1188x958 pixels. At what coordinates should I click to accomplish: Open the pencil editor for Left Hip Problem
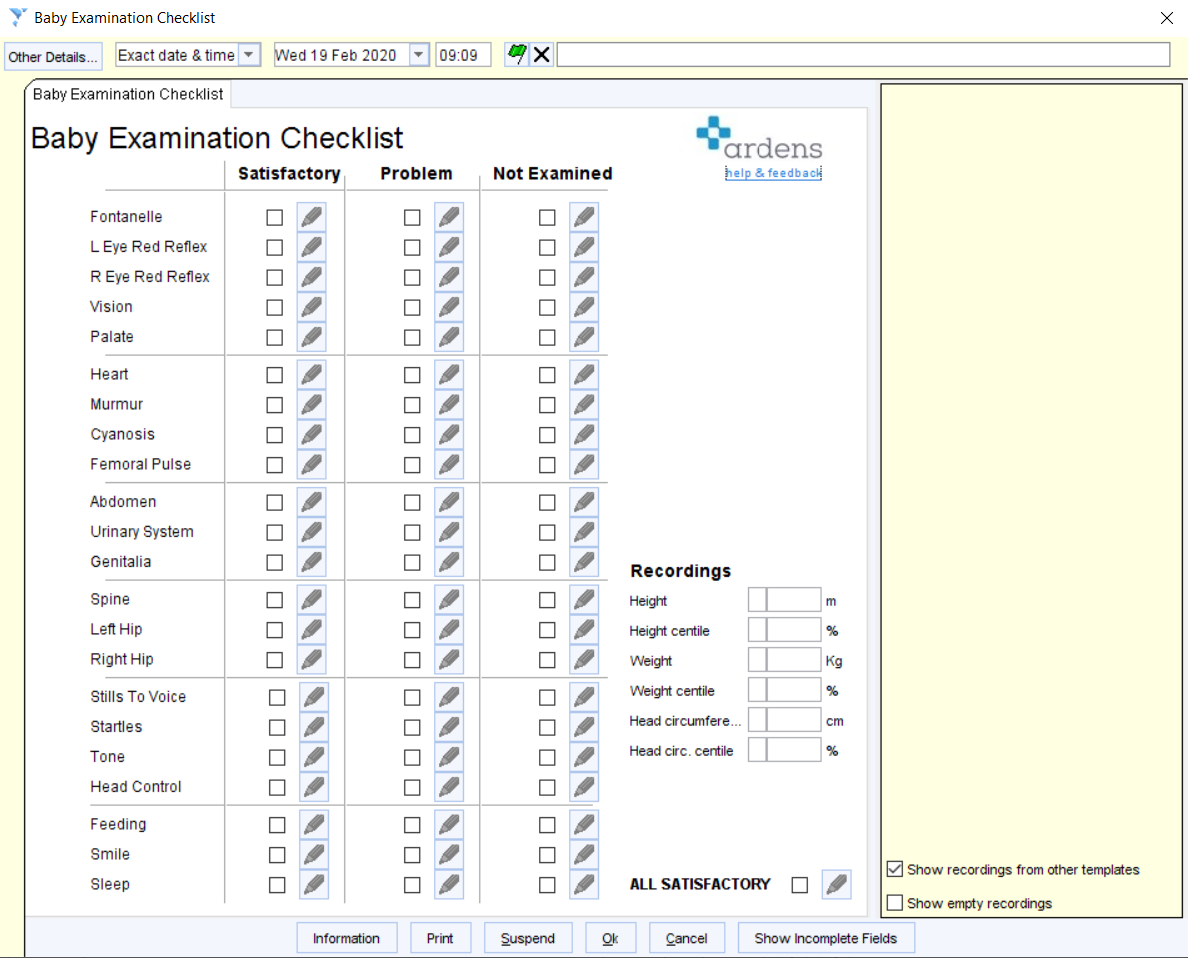point(448,629)
